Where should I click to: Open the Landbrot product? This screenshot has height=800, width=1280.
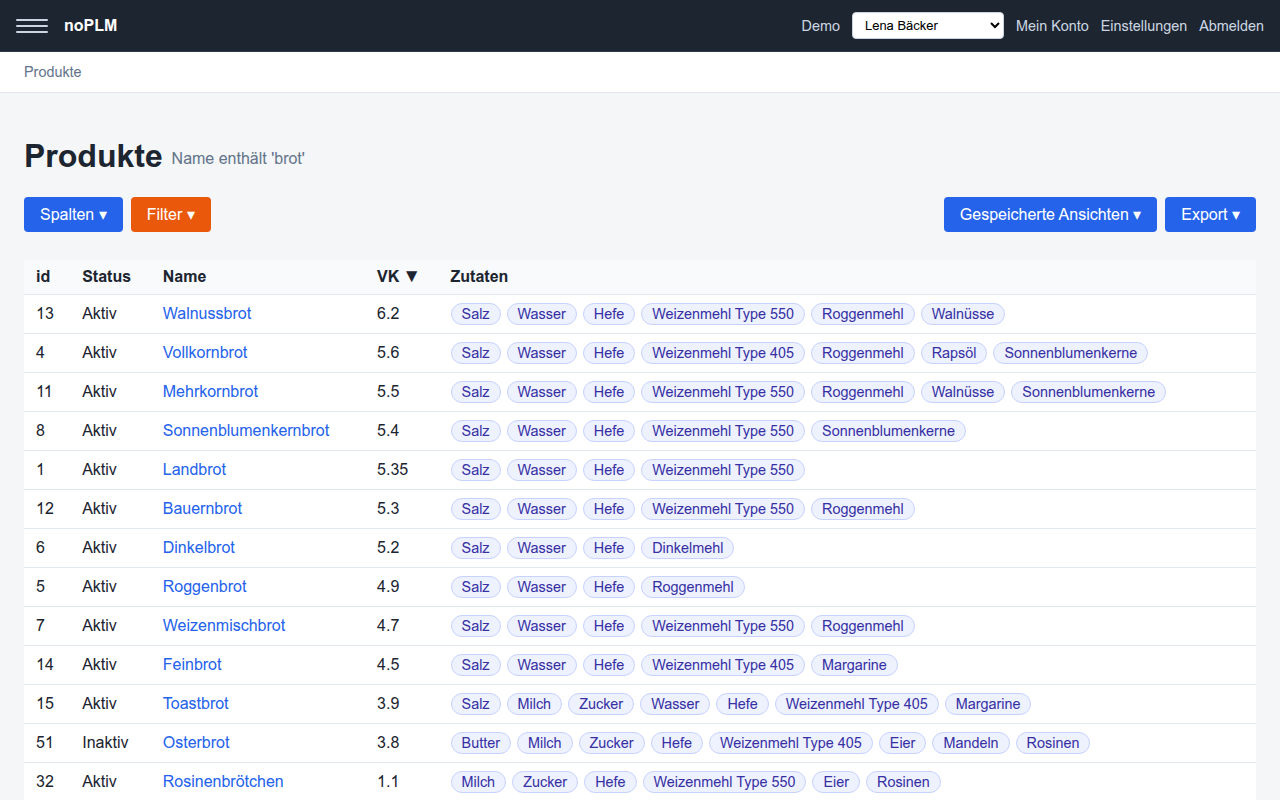(194, 469)
